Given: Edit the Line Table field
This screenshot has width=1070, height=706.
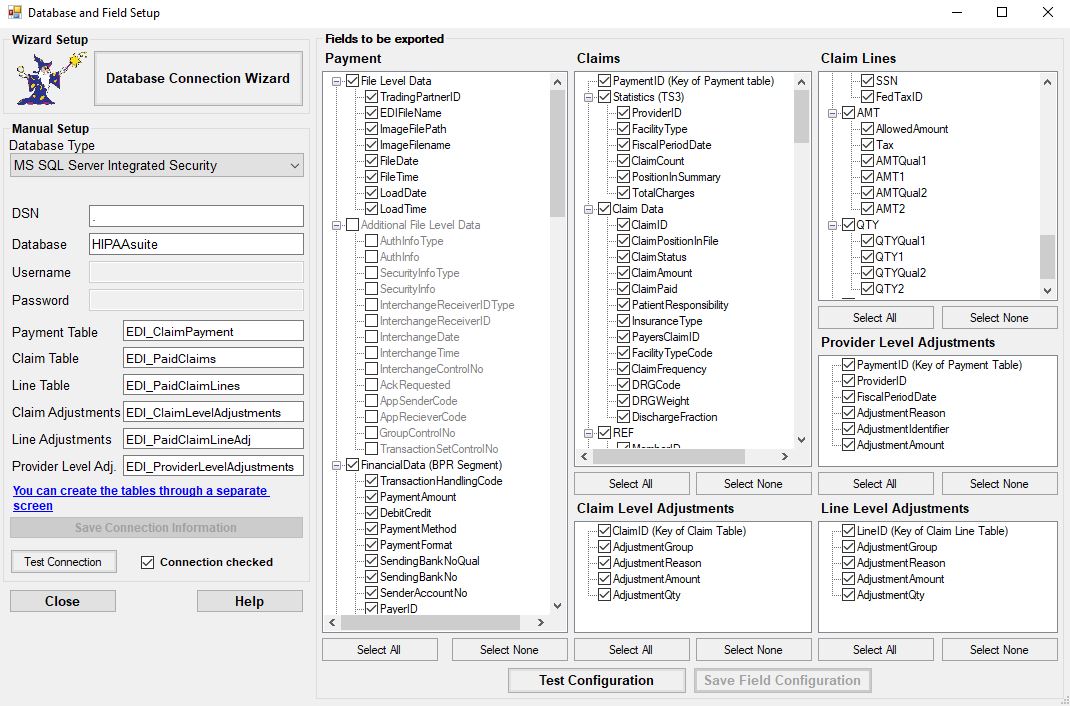Looking at the screenshot, I should click(x=213, y=385).
